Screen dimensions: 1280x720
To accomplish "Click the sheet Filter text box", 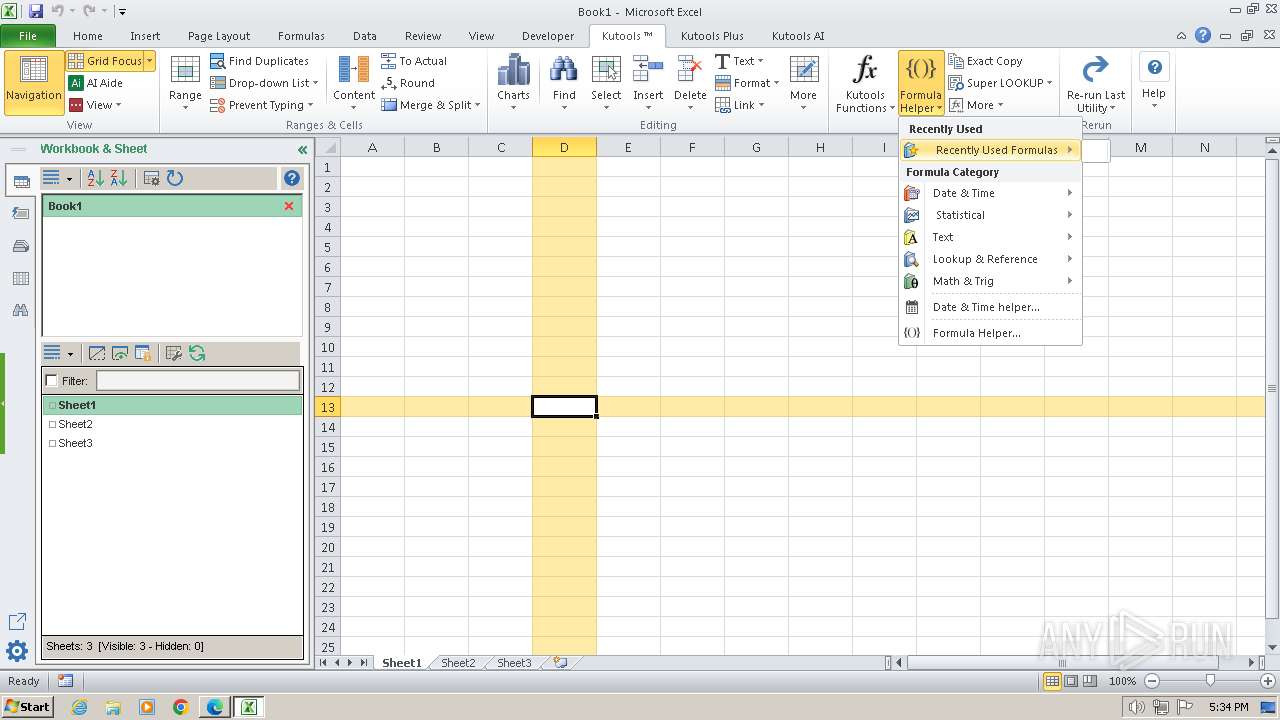I will coord(198,381).
